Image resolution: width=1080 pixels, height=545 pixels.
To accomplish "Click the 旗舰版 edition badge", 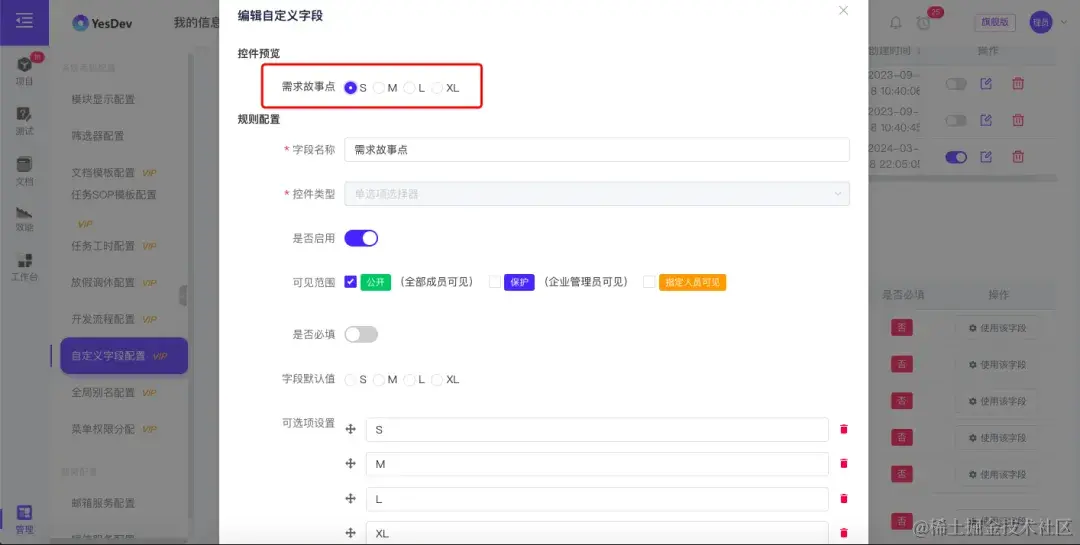I will pyautogui.click(x=995, y=22).
